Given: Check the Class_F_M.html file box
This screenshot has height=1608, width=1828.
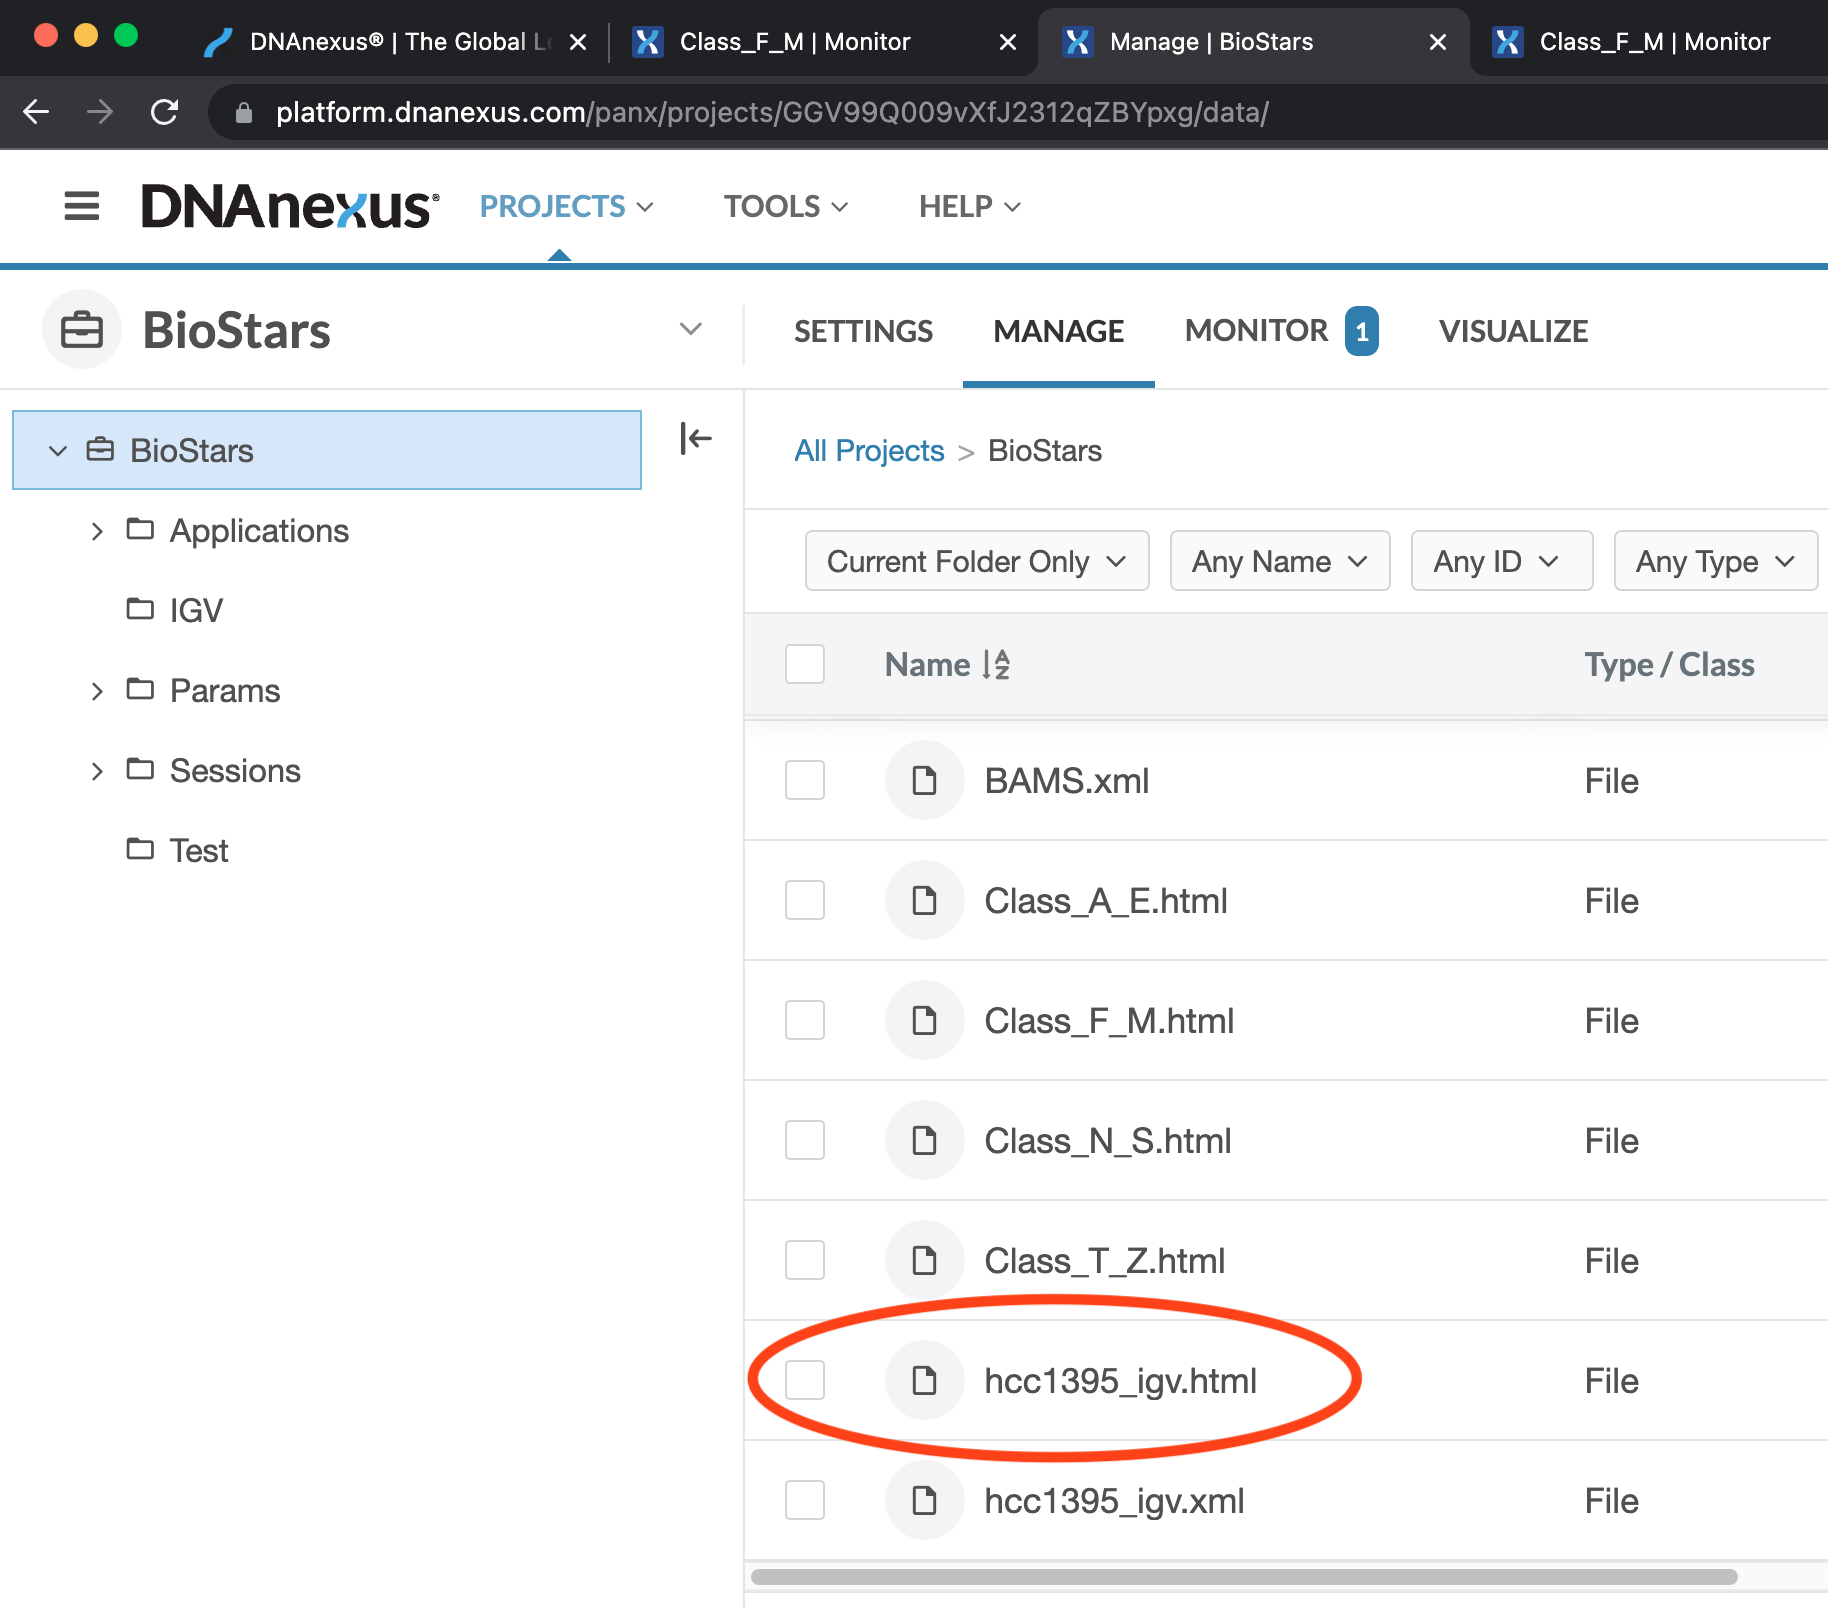Looking at the screenshot, I should coord(805,1020).
